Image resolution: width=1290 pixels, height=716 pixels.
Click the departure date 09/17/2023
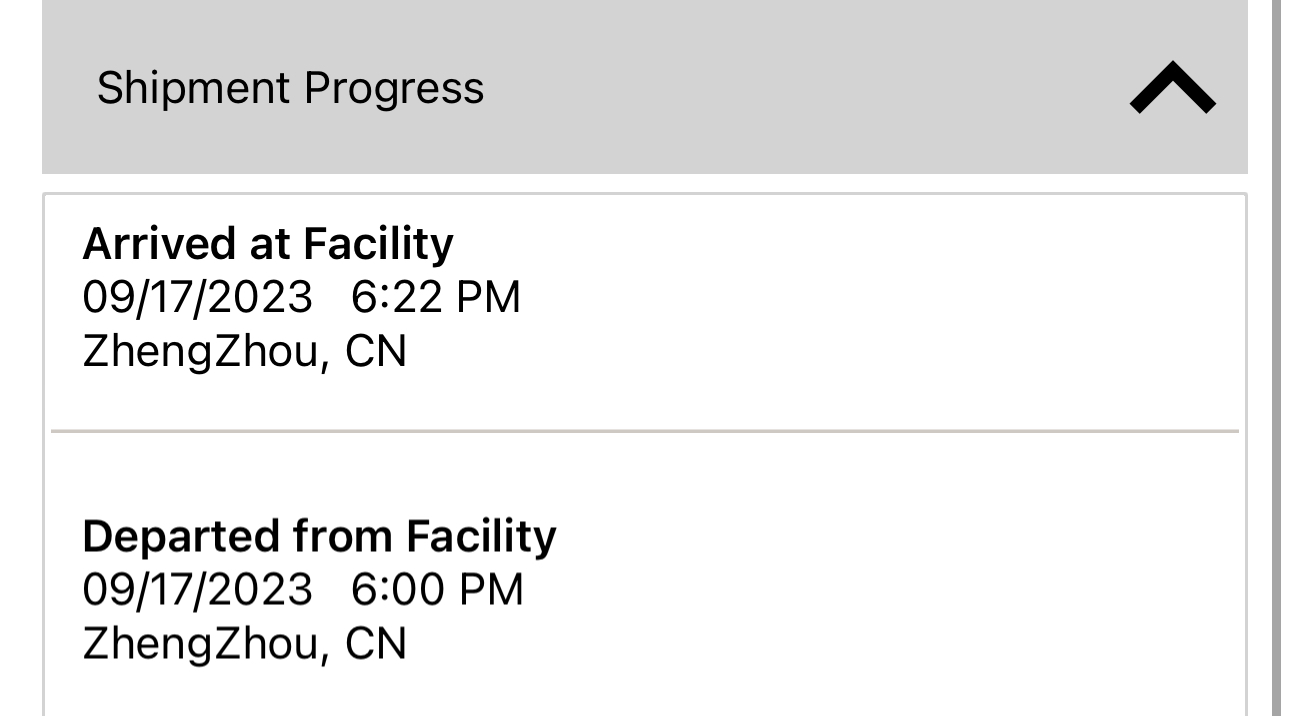197,589
